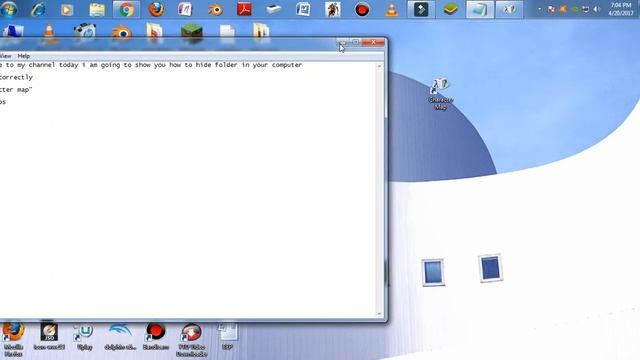Launch Internet Explorer from the taskbar

[x=38, y=9]
